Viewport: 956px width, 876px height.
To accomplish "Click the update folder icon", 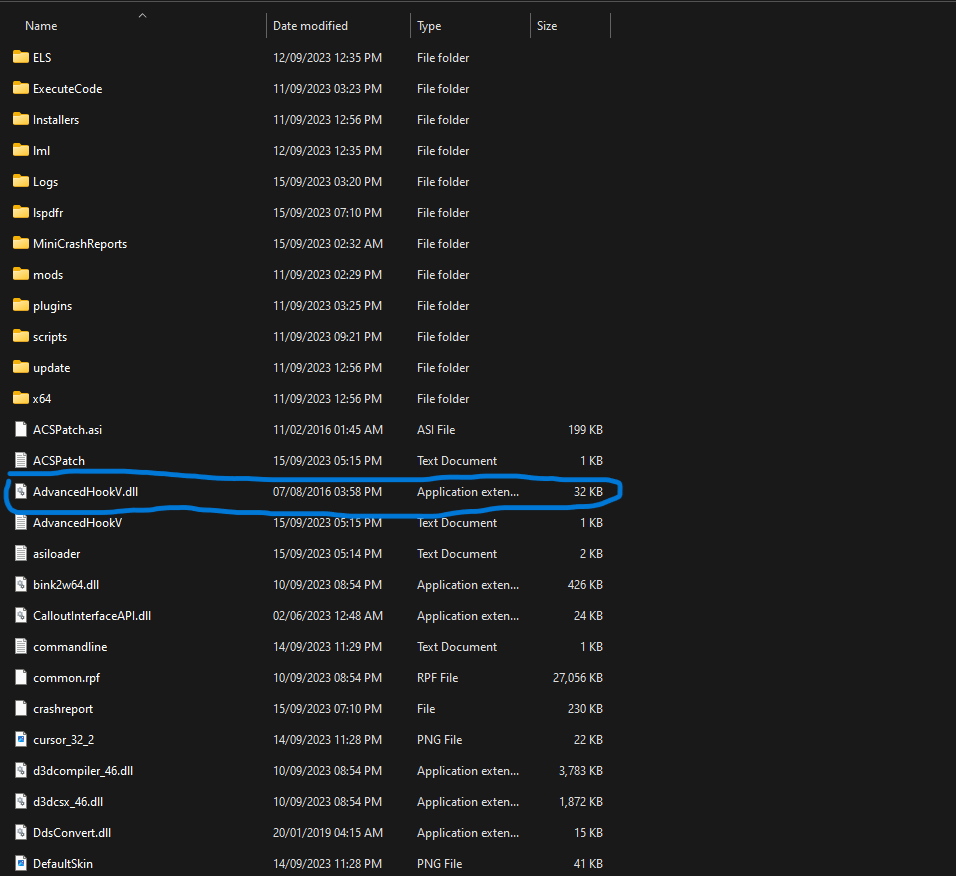I will pyautogui.click(x=21, y=367).
